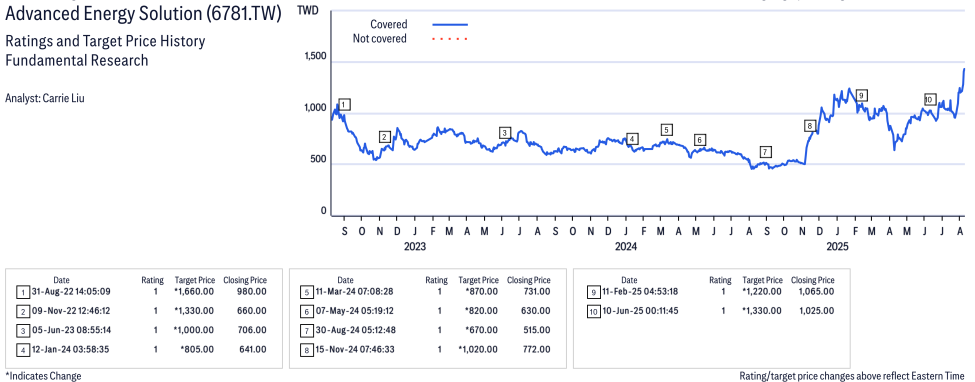Select chart marker 4 near January 2024

[x=632, y=139]
